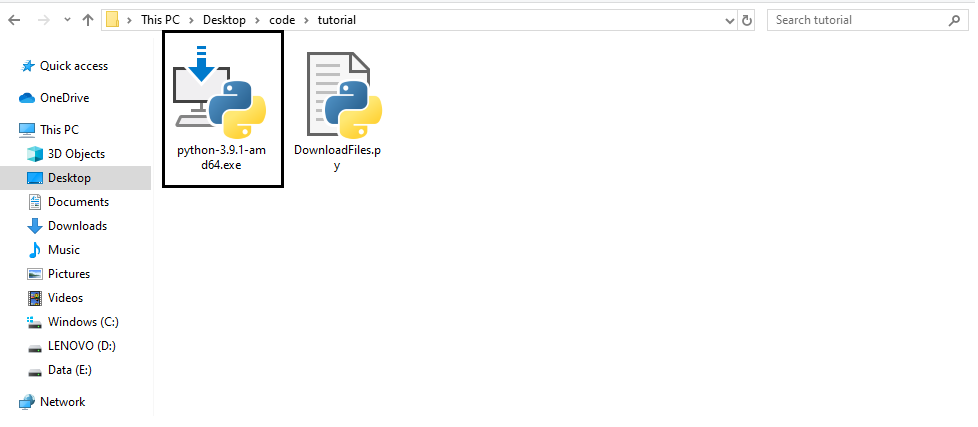Open the recent locations dropdown arrow
The image size is (978, 427).
pos(68,20)
